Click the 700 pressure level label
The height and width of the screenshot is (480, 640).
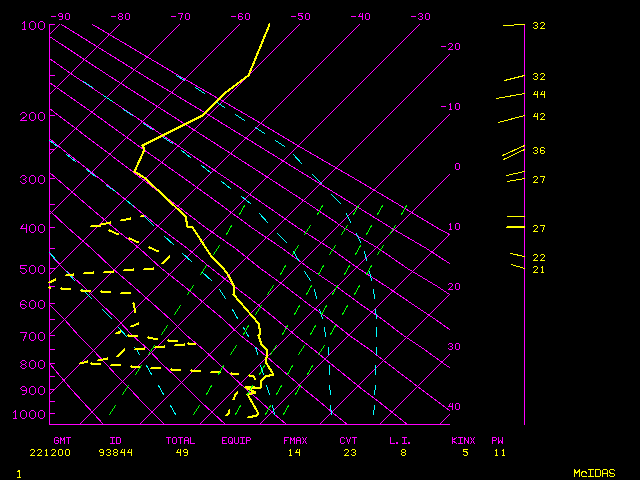[32, 337]
